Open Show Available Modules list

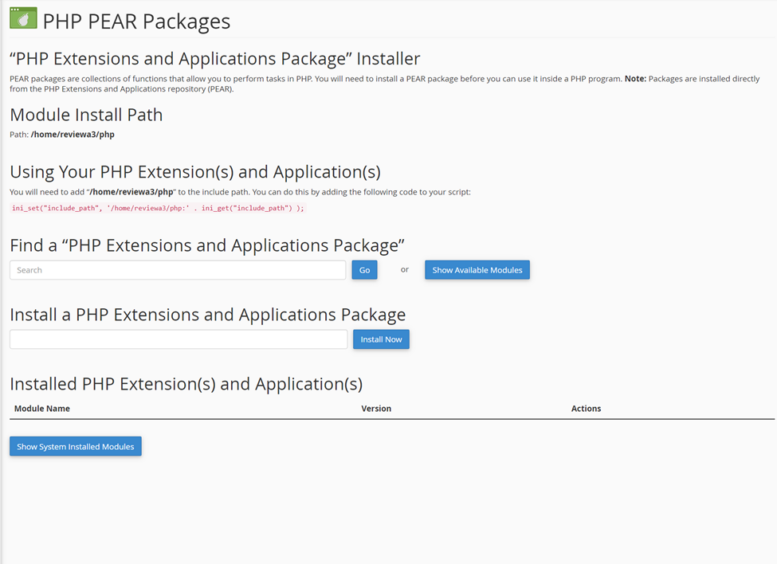tap(477, 270)
